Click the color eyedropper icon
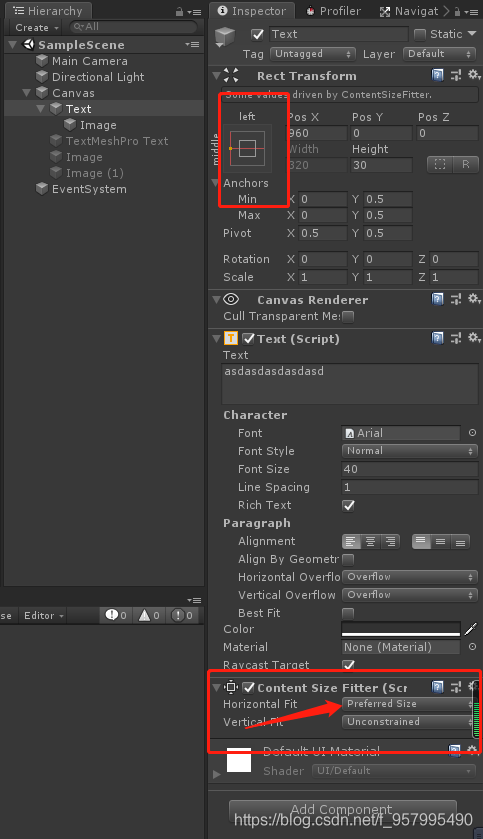The width and height of the screenshot is (483, 839). [x=470, y=629]
